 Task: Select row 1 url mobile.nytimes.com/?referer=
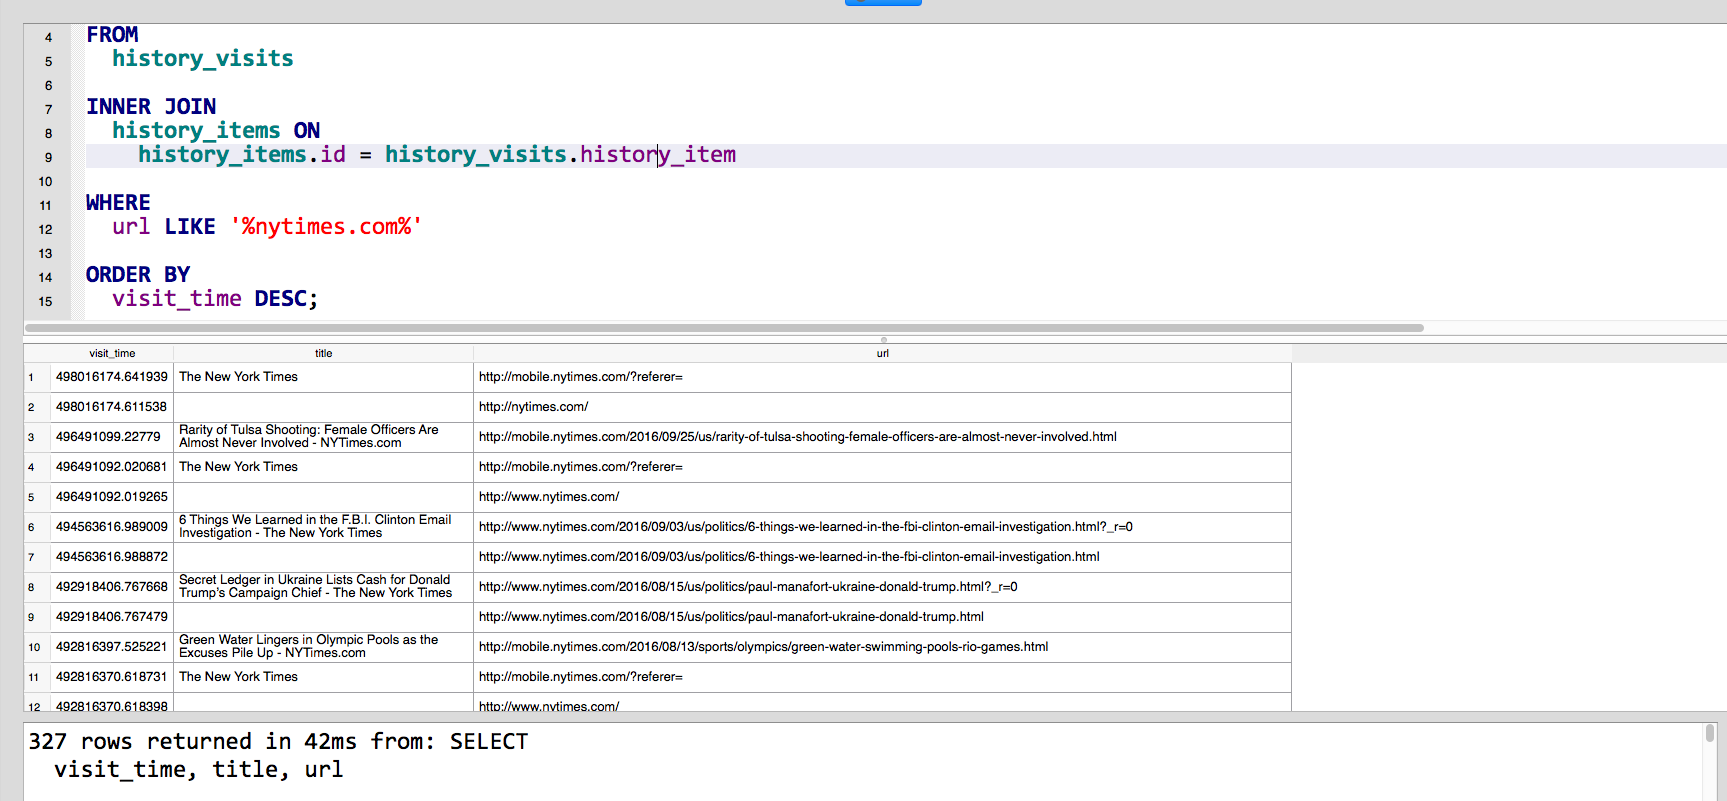[x=882, y=377]
